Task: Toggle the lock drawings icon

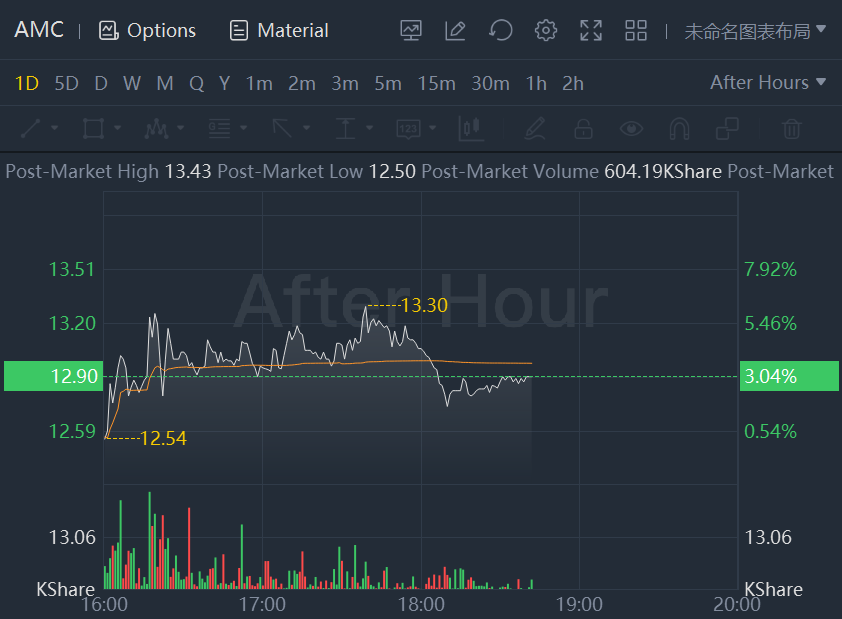Action: (582, 128)
